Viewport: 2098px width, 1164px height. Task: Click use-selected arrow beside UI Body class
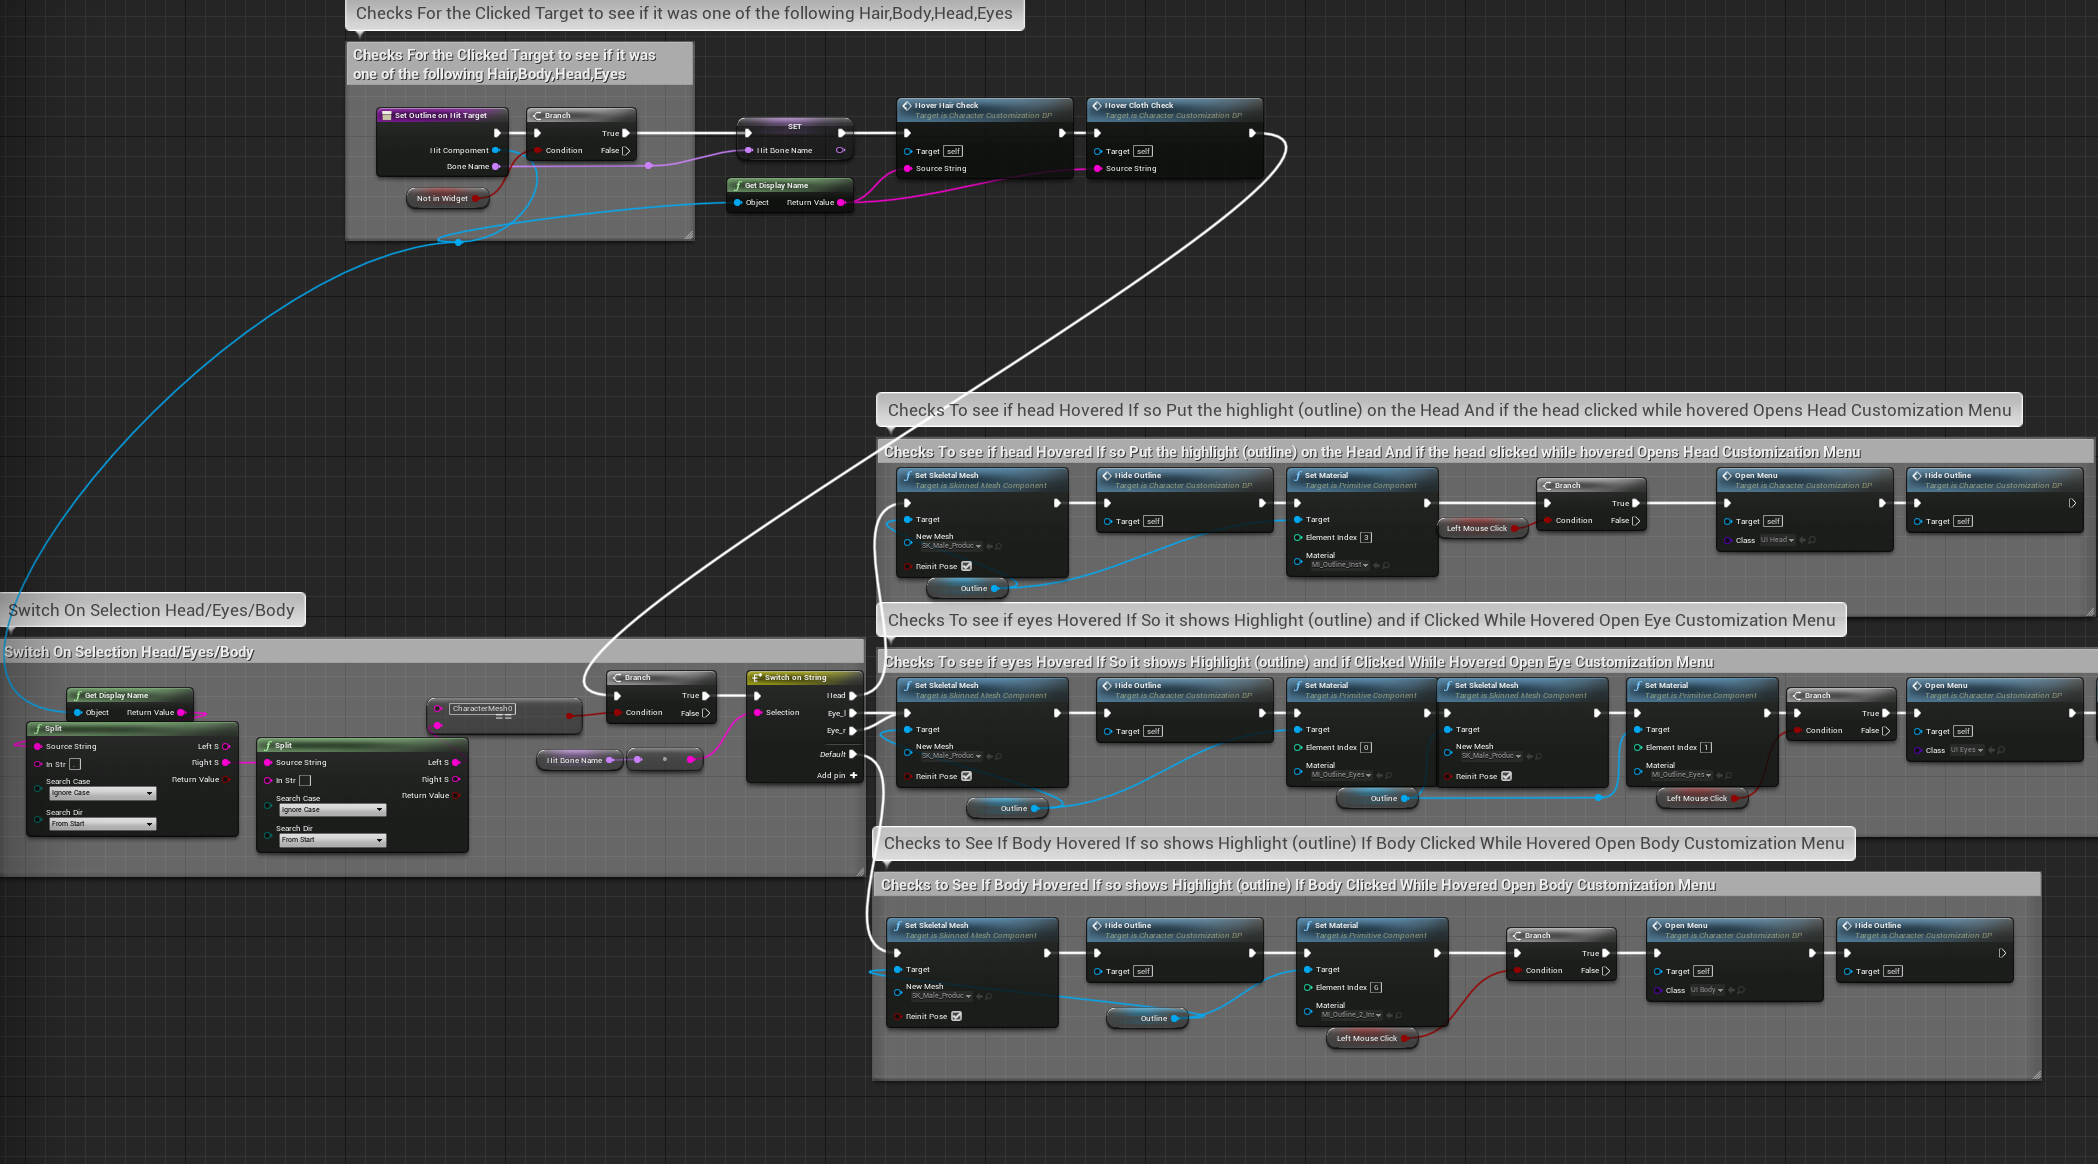1731,990
